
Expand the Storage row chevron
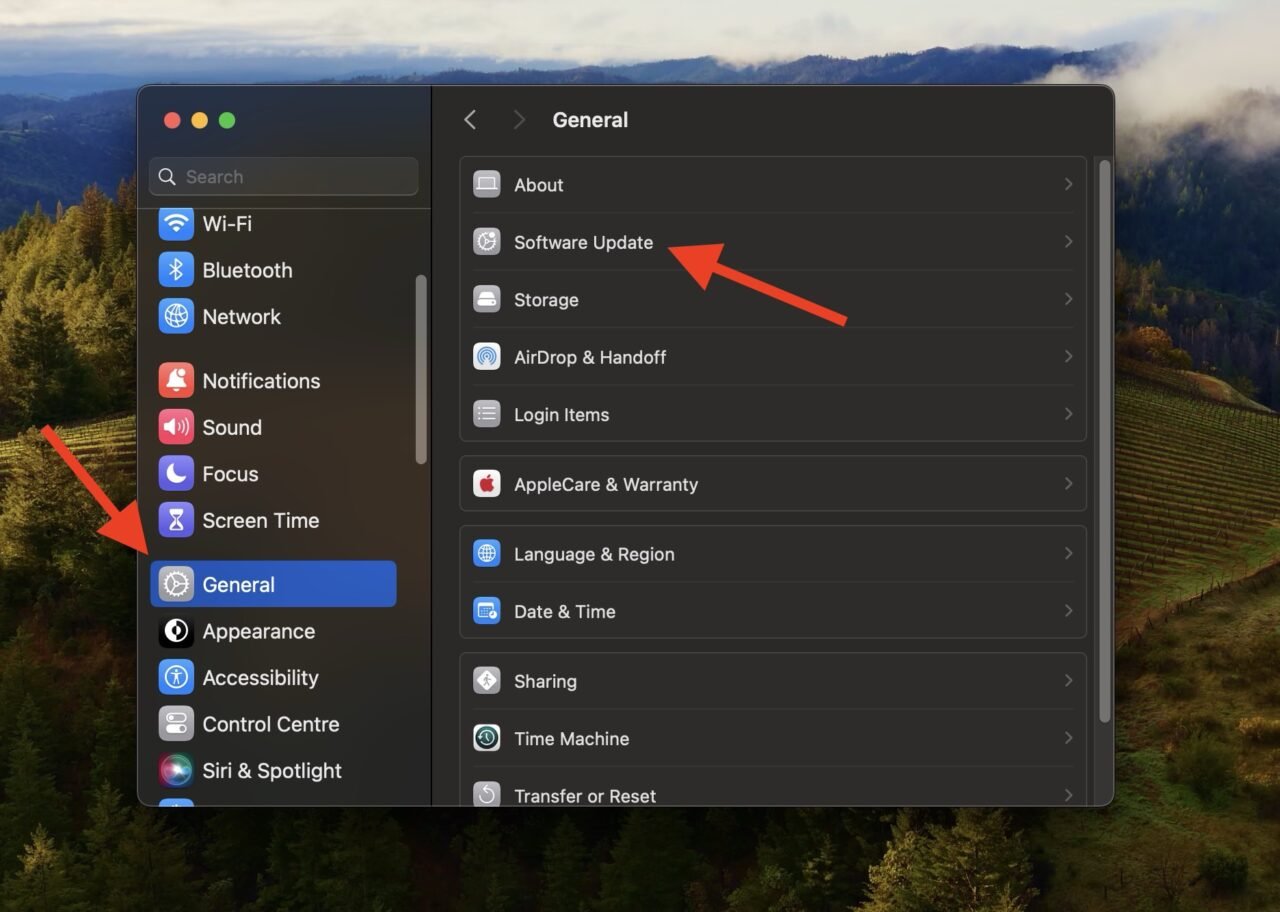point(1068,300)
